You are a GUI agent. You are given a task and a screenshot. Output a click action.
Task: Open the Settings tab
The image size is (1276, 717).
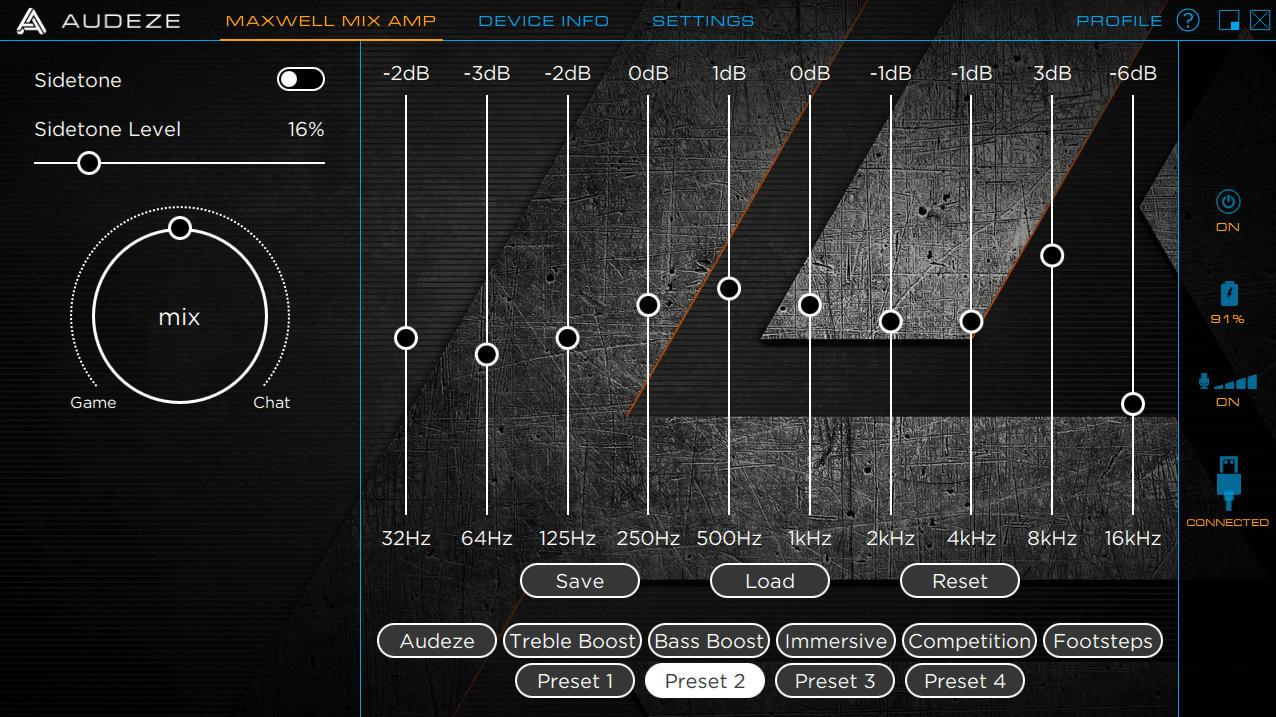[x=703, y=20]
